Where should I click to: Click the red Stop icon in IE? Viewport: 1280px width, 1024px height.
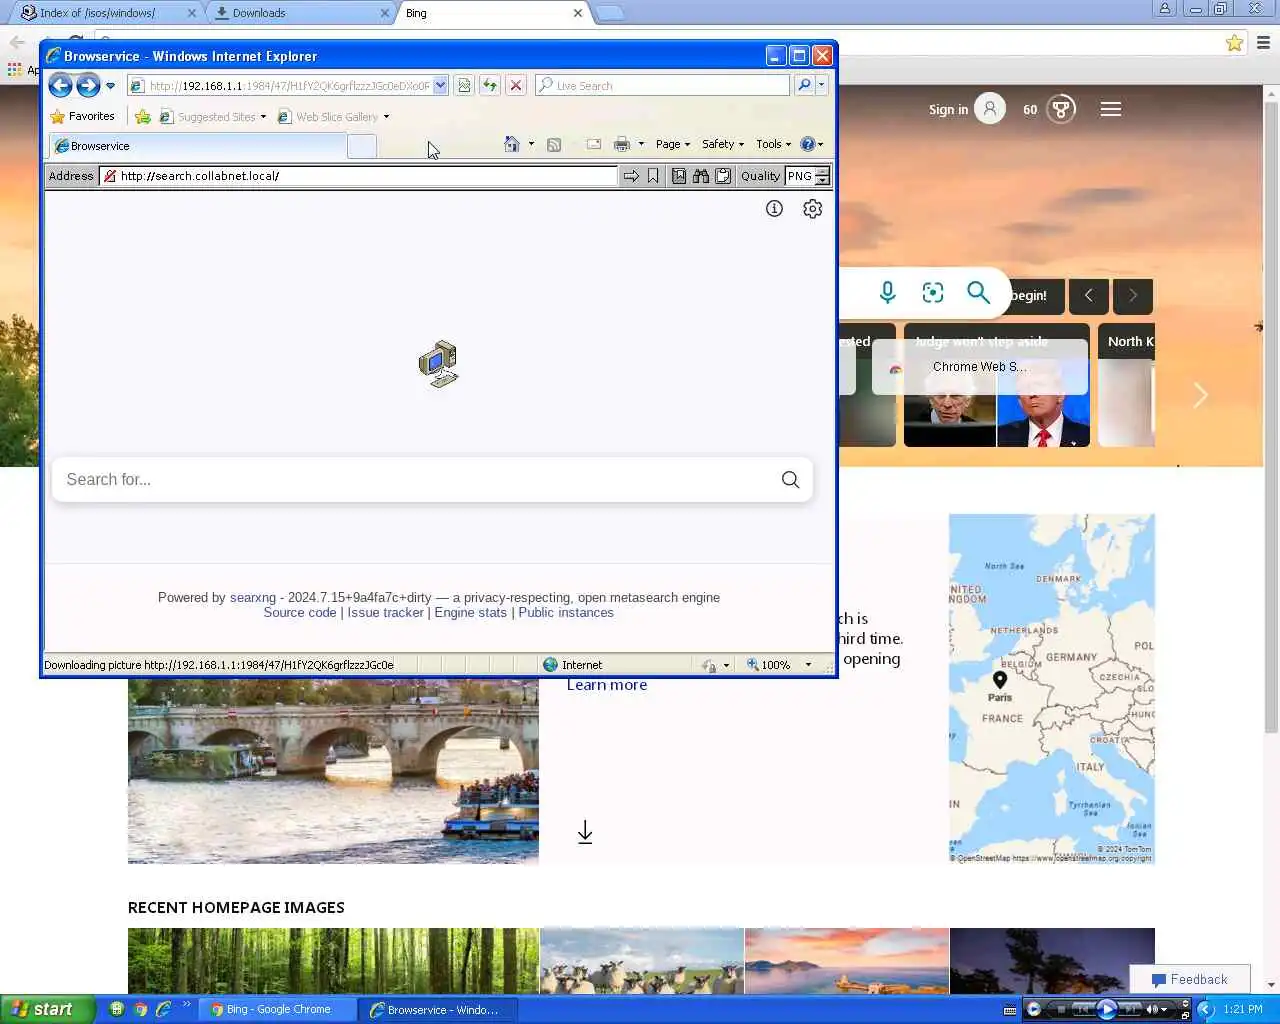[x=516, y=86]
